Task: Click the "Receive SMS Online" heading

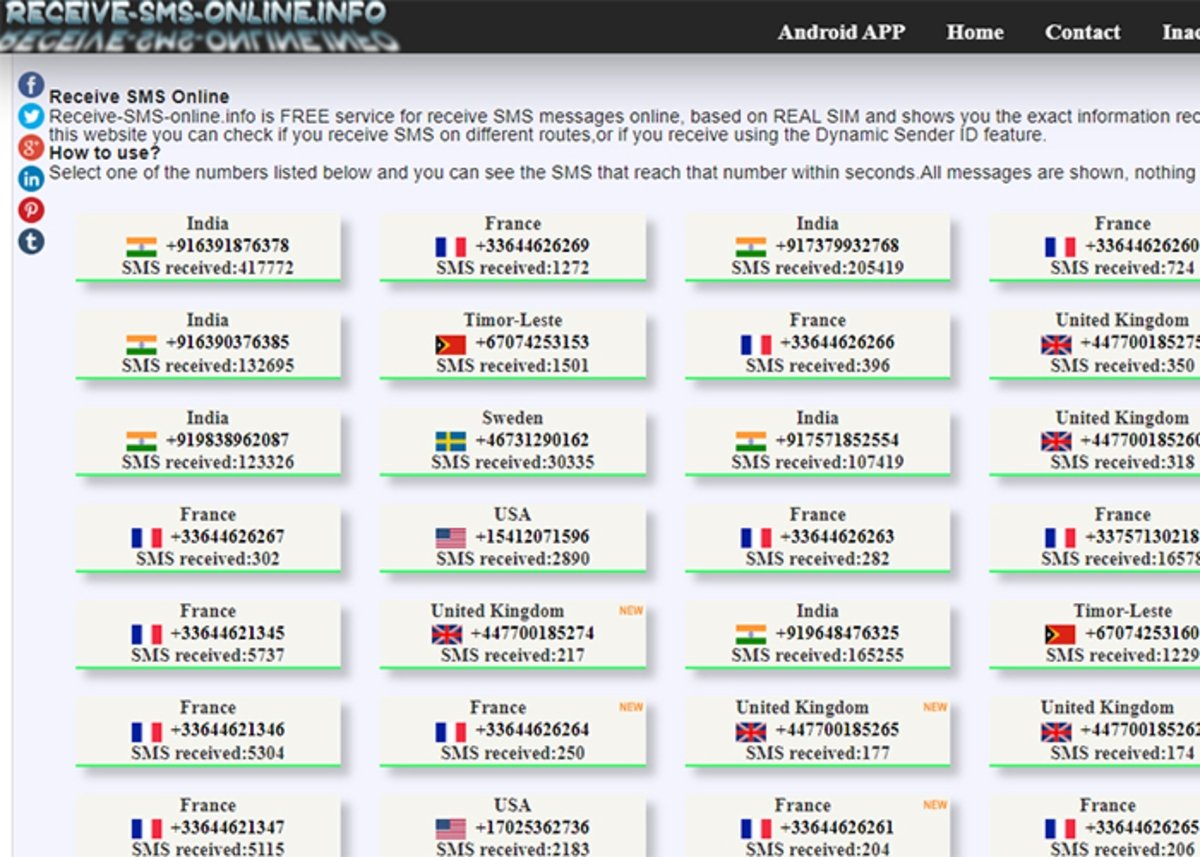Action: (139, 97)
